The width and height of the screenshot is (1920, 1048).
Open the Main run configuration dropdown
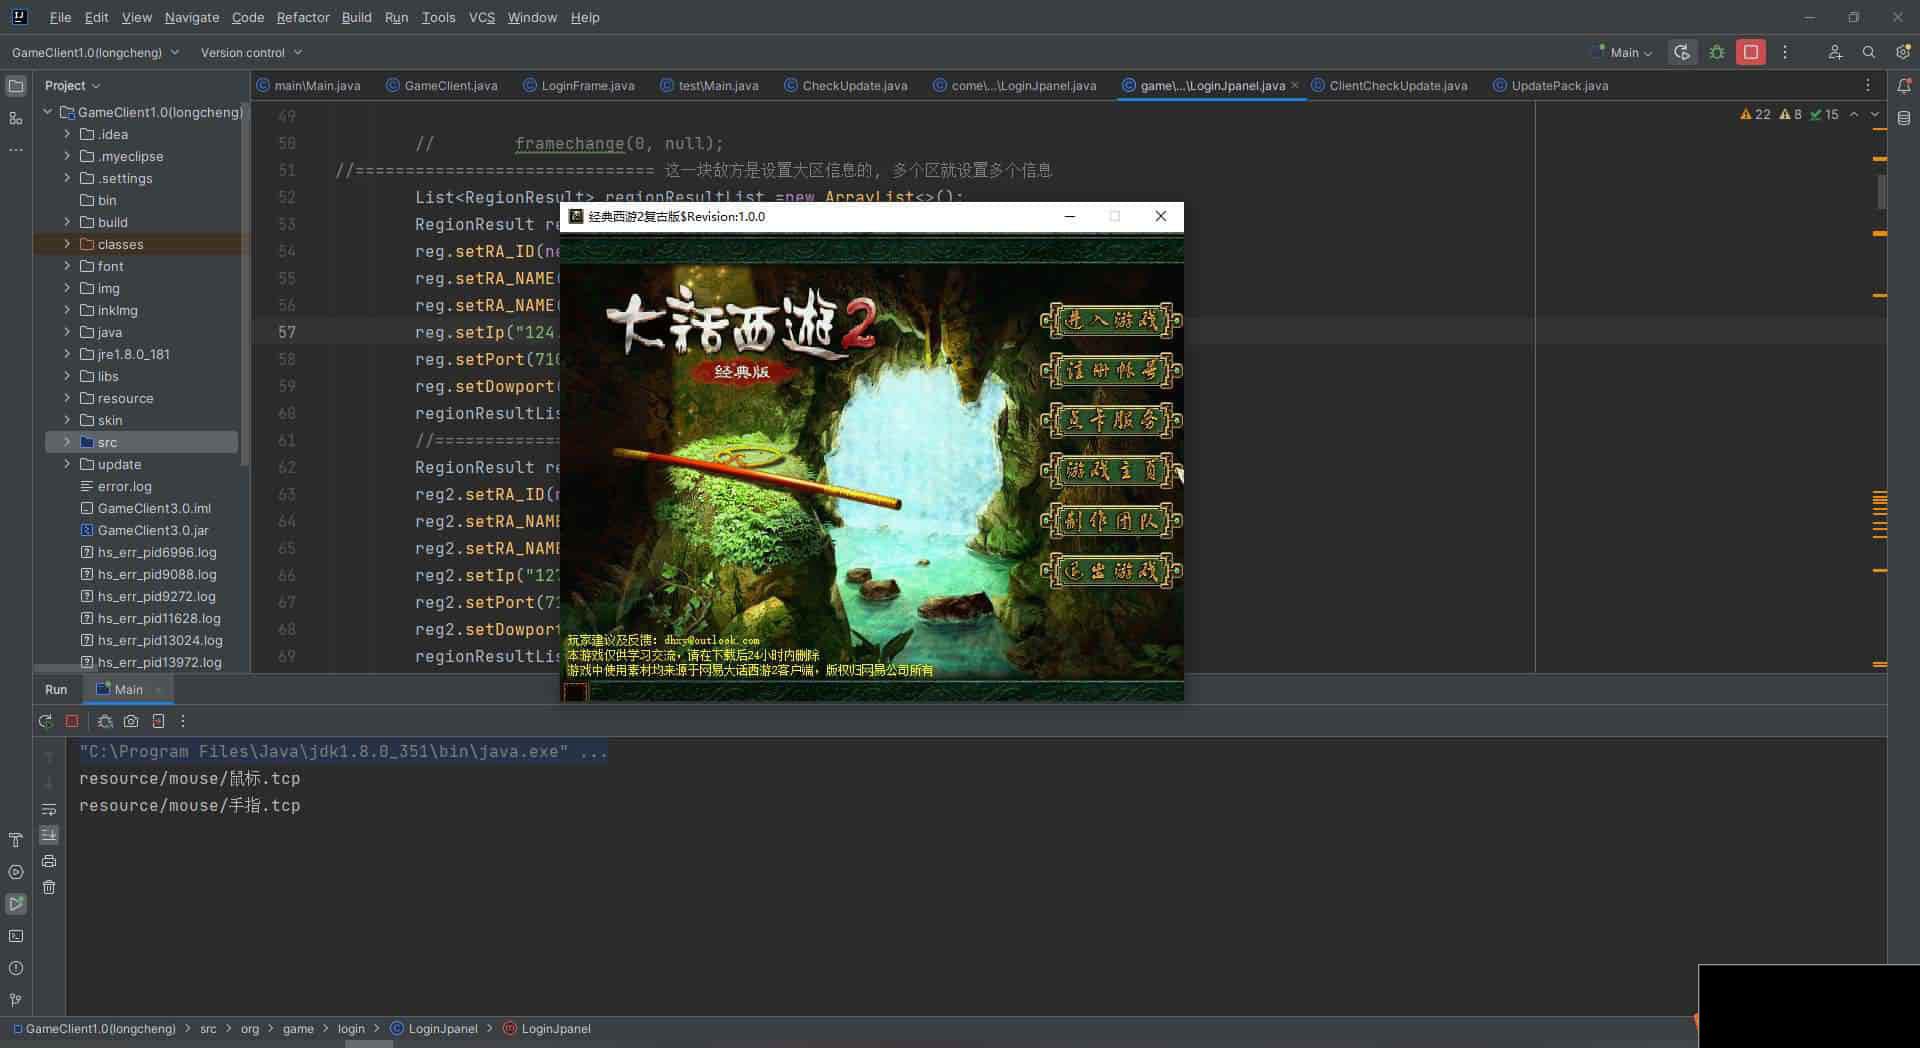coord(1622,52)
